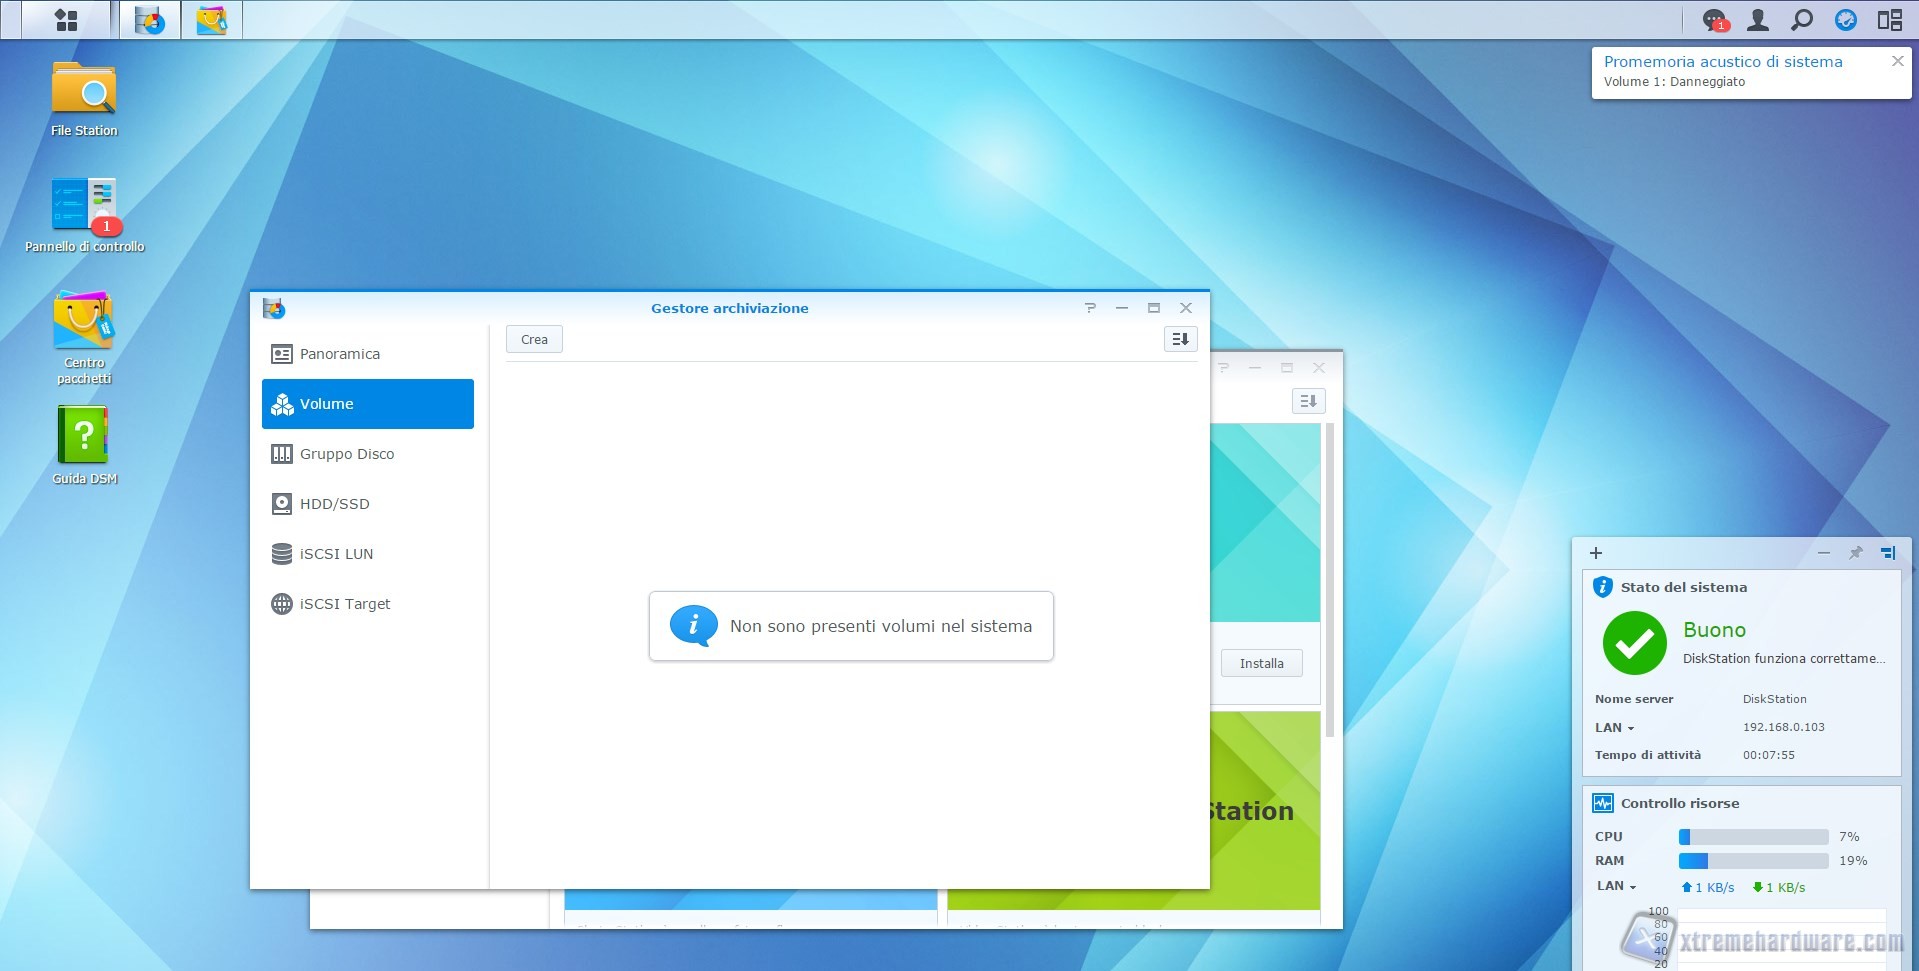
Task: Expand the LAN dropdown in Controllo risorse
Action: (x=1617, y=886)
